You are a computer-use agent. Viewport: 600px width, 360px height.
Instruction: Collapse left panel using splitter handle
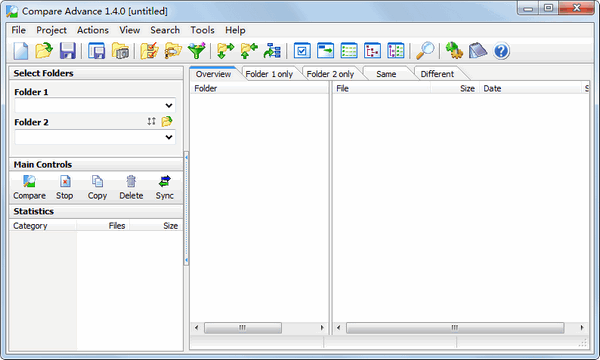point(186,209)
